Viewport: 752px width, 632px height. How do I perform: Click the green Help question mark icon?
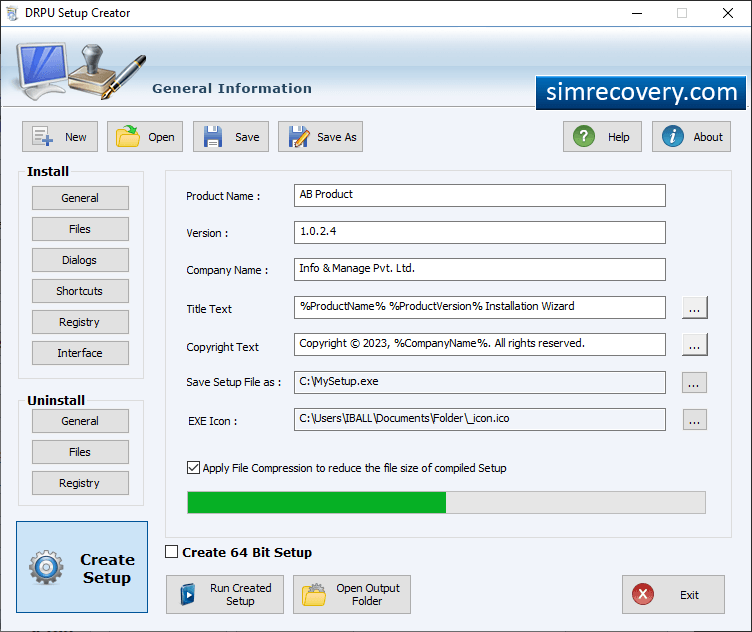coord(584,137)
